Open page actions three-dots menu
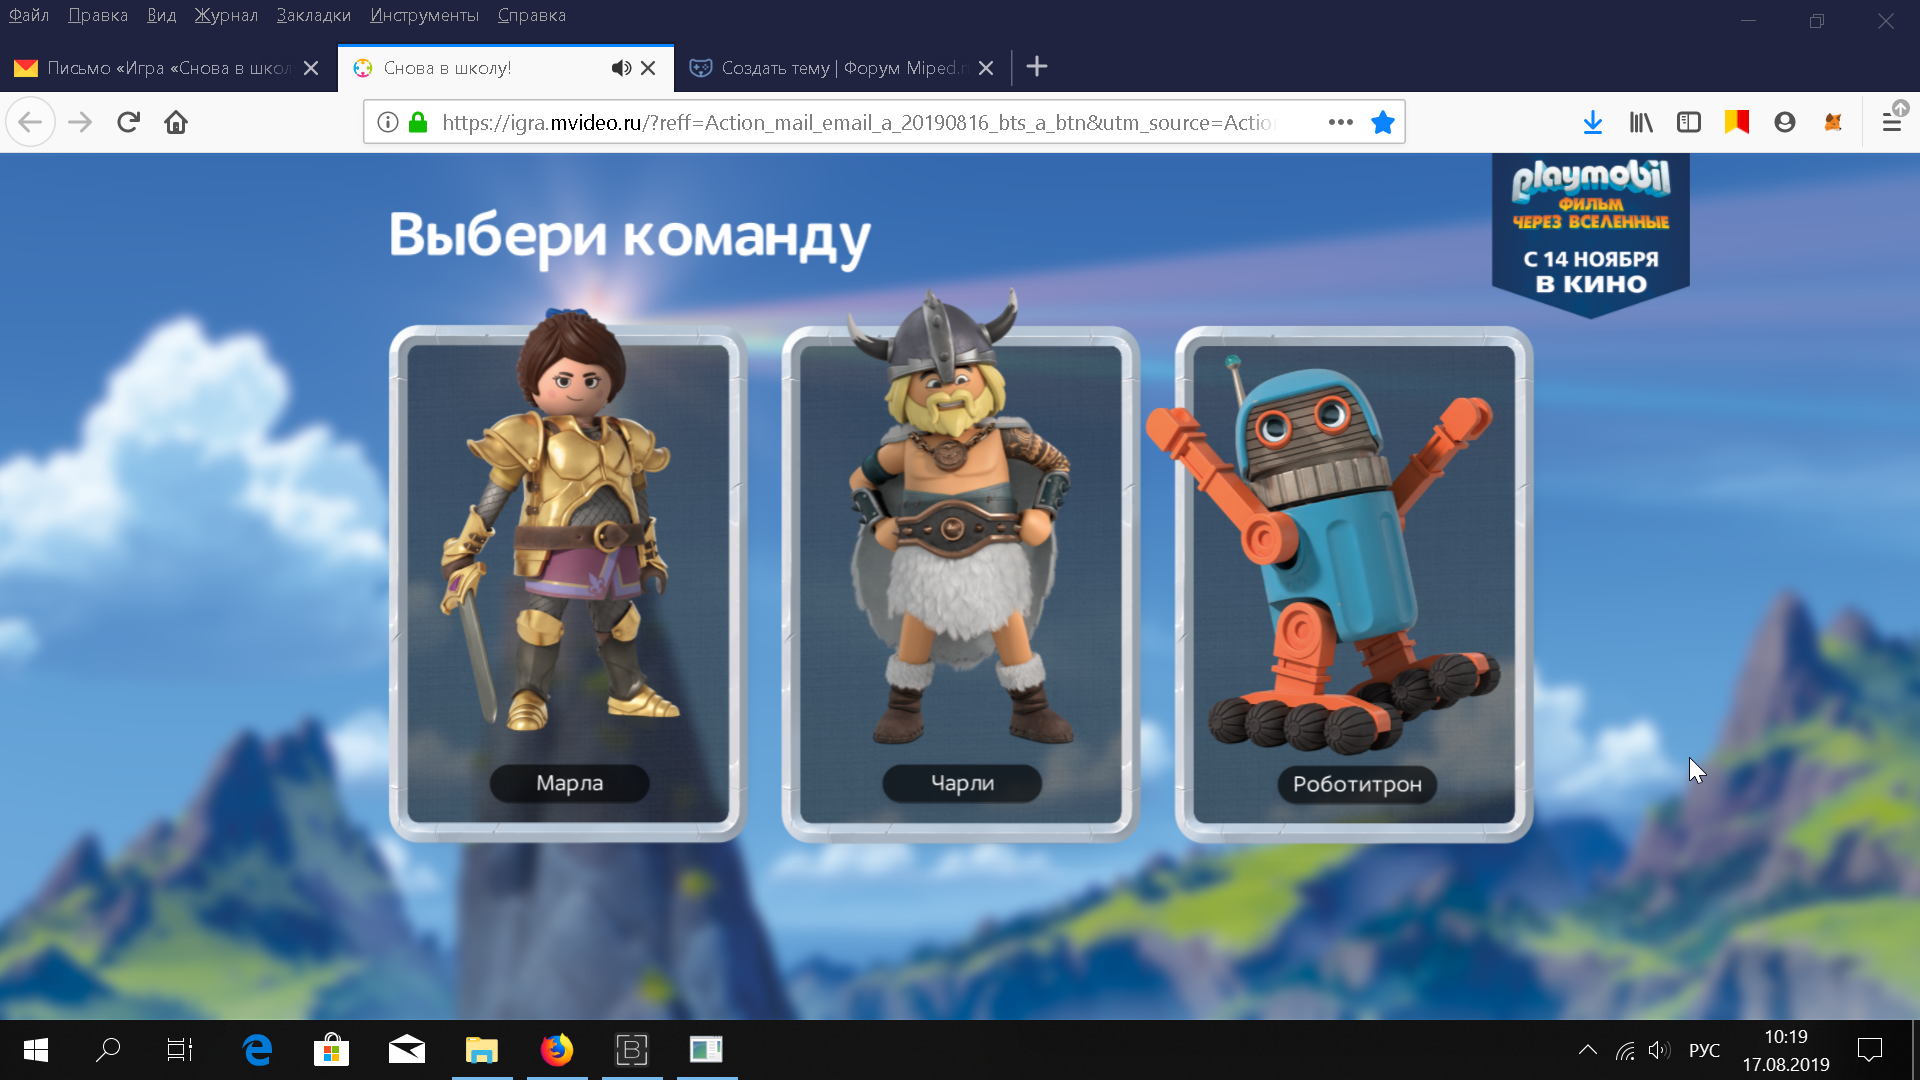The width and height of the screenshot is (1920, 1080). pos(1340,122)
